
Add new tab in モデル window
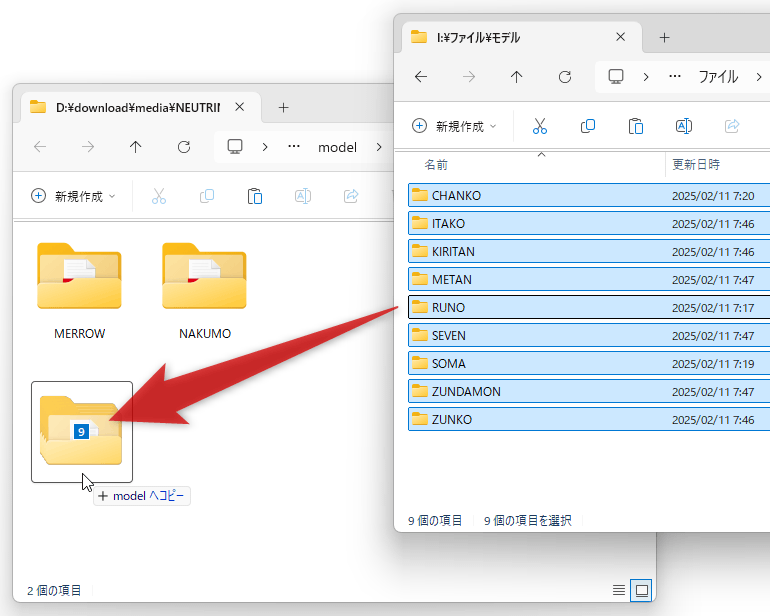click(x=664, y=37)
